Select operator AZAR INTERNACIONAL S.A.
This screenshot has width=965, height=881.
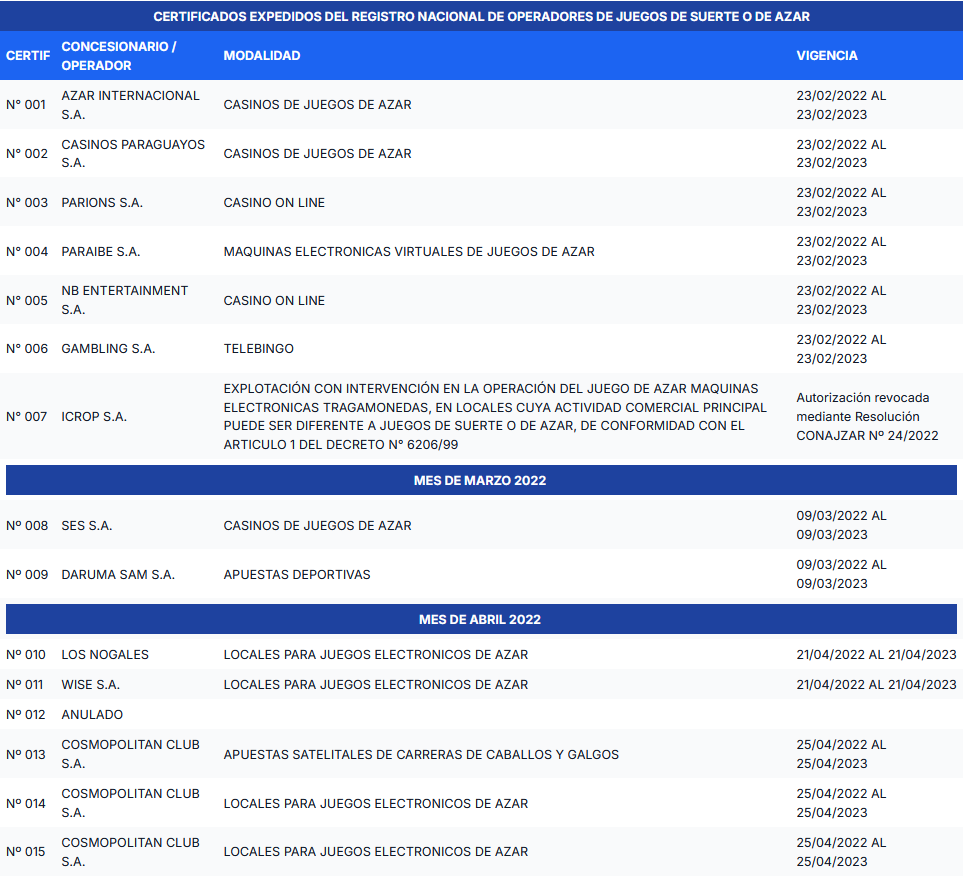coord(130,105)
